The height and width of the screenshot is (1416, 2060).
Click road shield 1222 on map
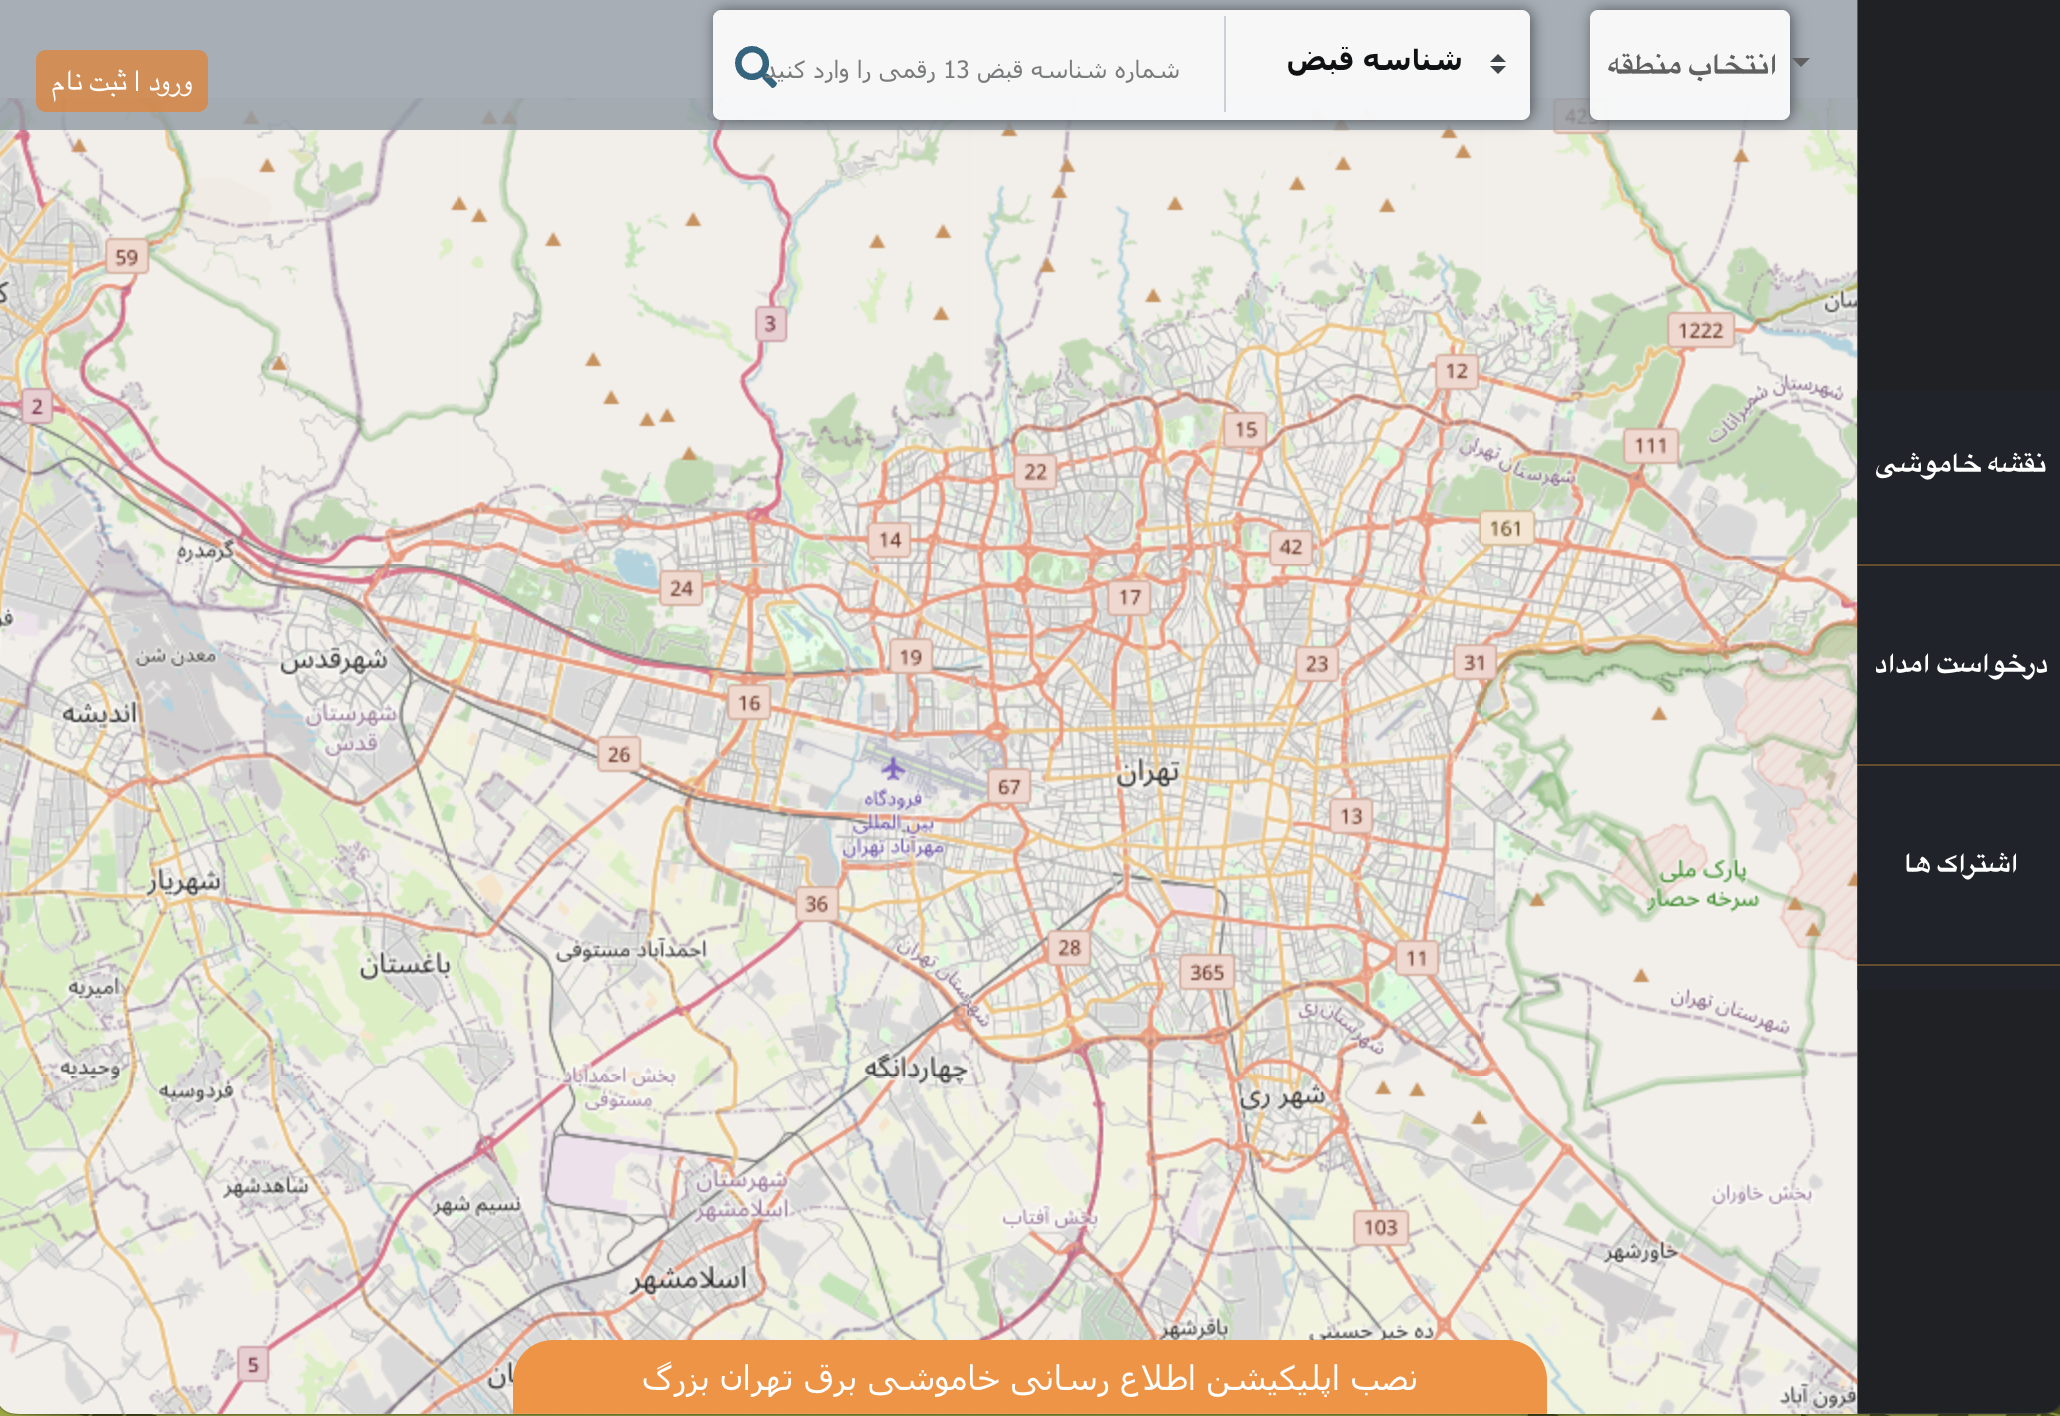(1701, 331)
